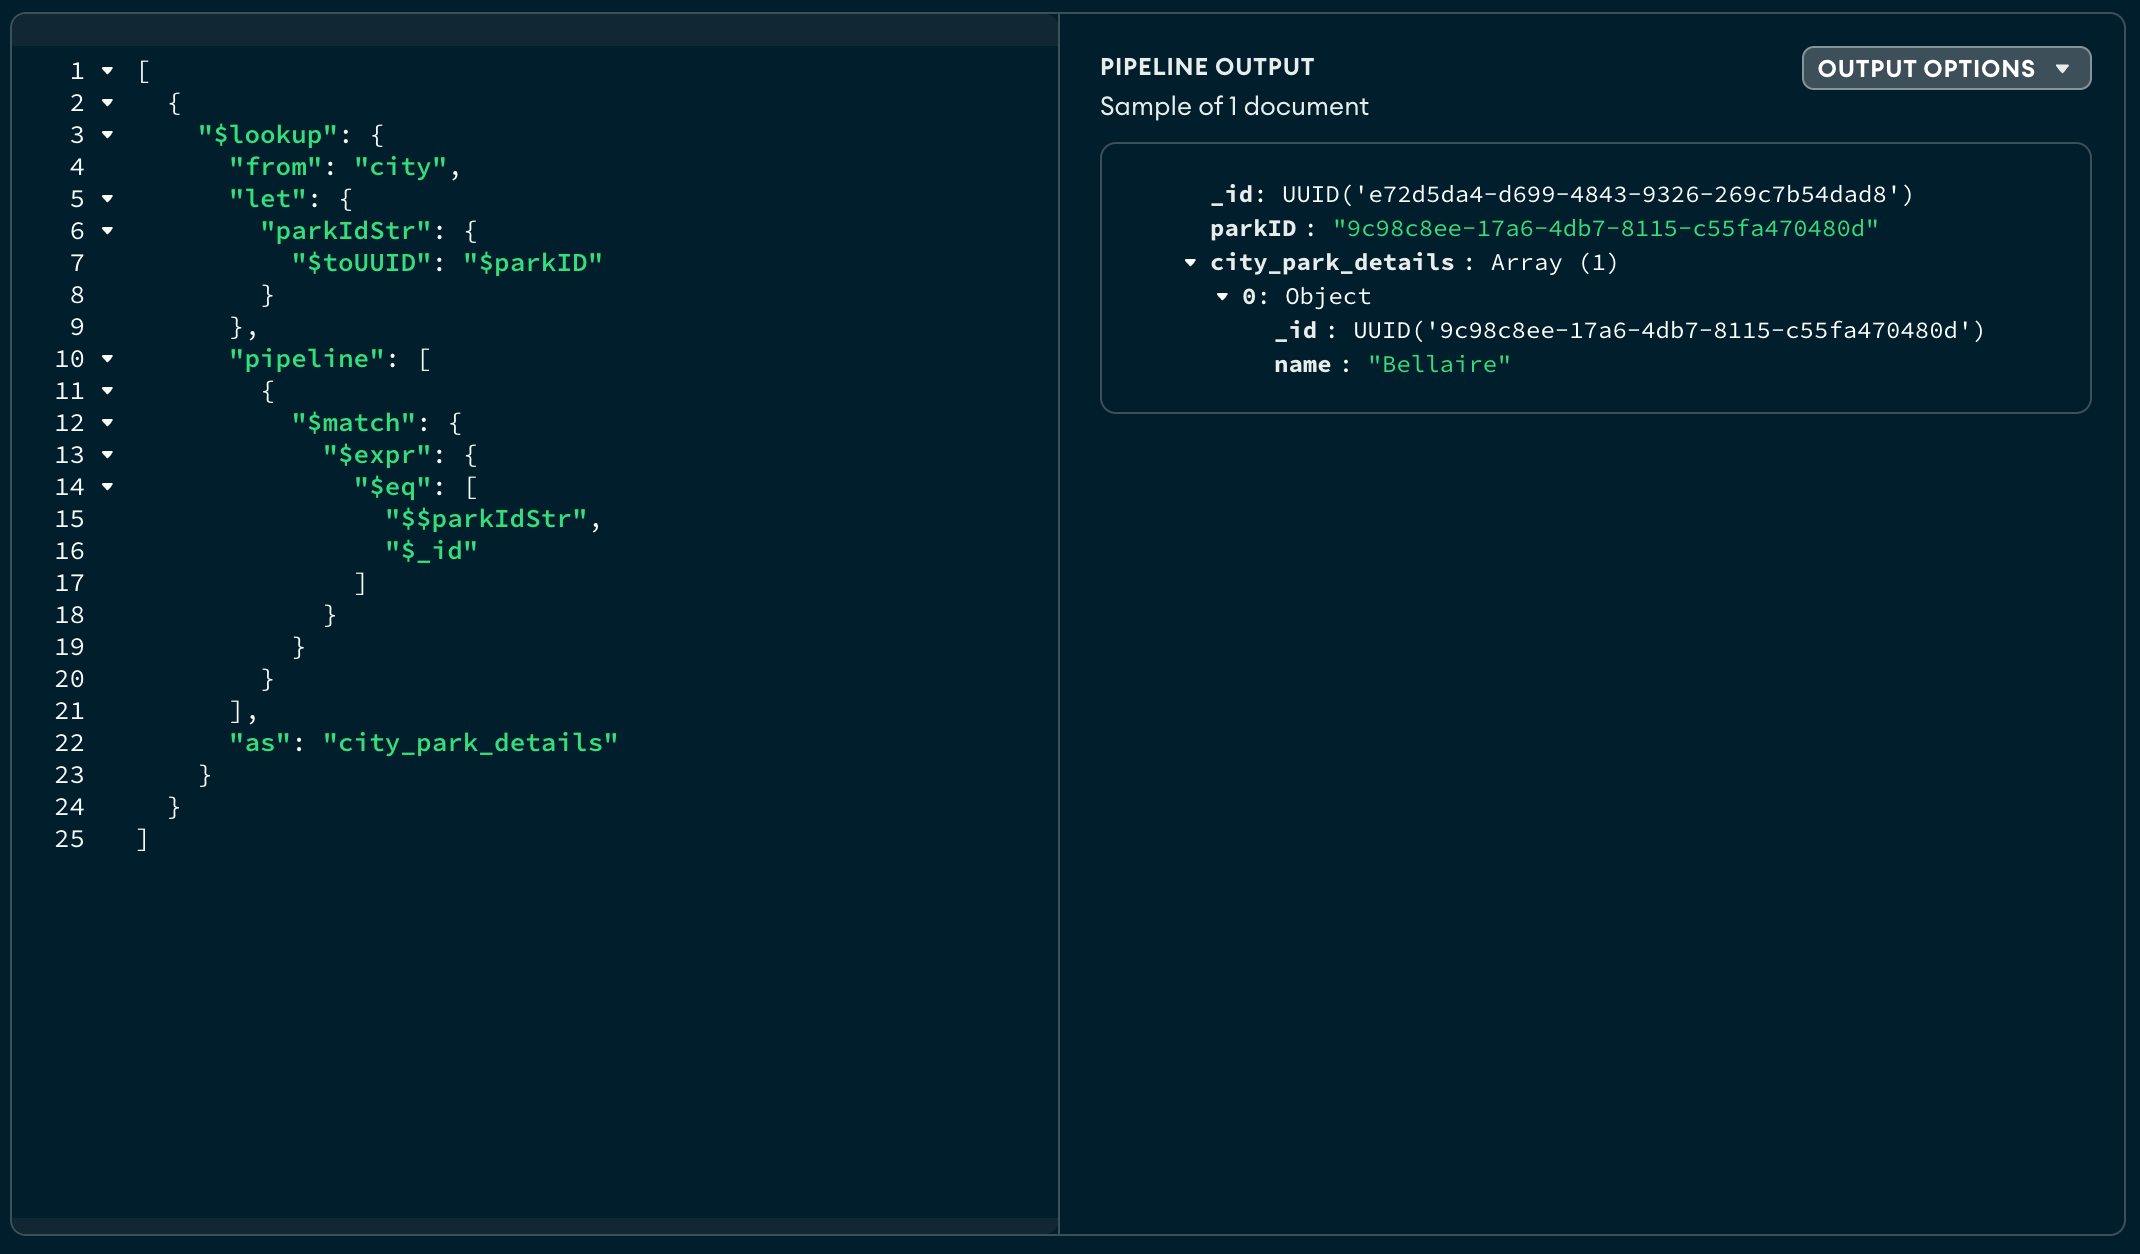
Task: Collapse the fold arrow on line 1
Action: click(x=107, y=71)
